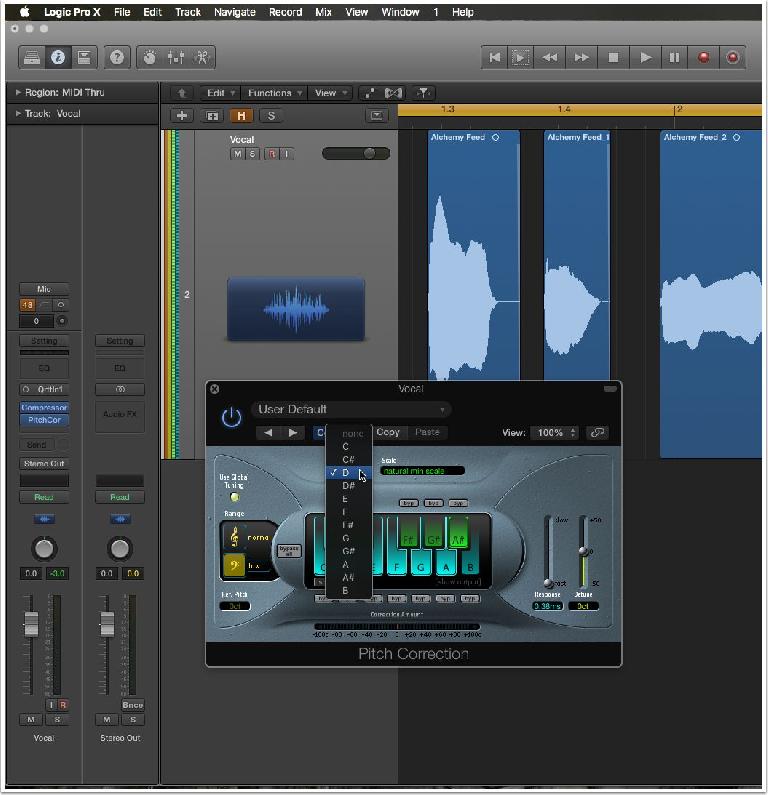Open the PitchCor plugin slot
Screen dimensions: 768x795
(x=45, y=420)
